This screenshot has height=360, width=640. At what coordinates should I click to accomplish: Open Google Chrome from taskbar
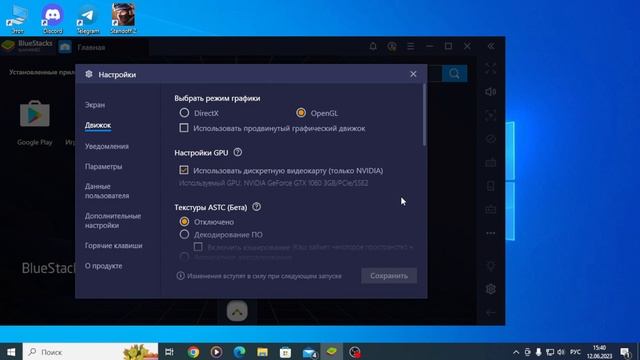point(193,352)
